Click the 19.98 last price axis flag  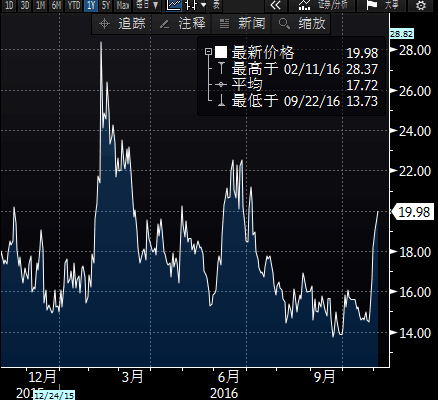[413, 212]
